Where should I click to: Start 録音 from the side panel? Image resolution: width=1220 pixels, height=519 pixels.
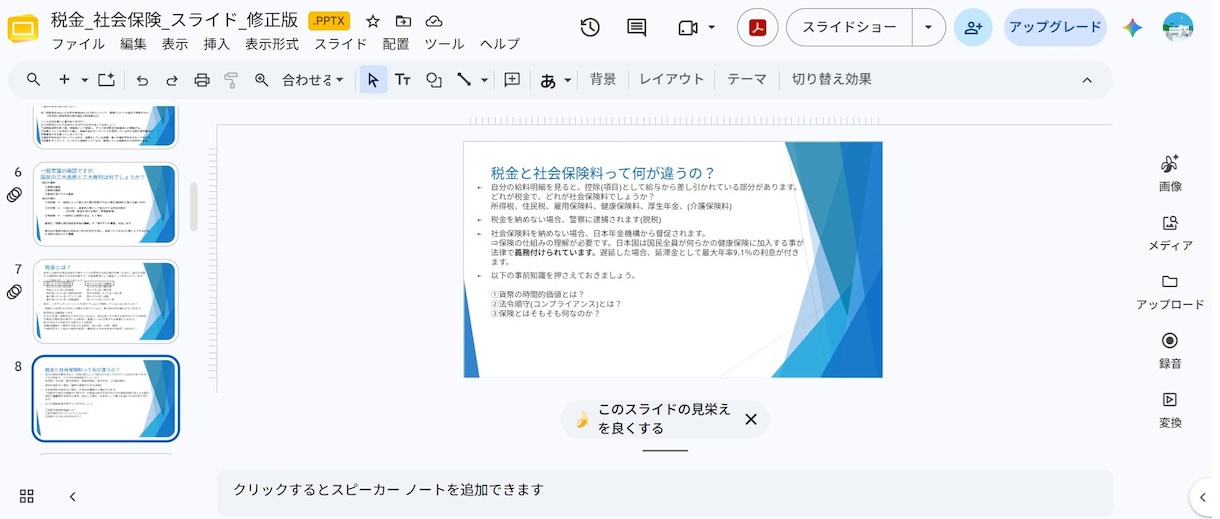tap(1170, 350)
